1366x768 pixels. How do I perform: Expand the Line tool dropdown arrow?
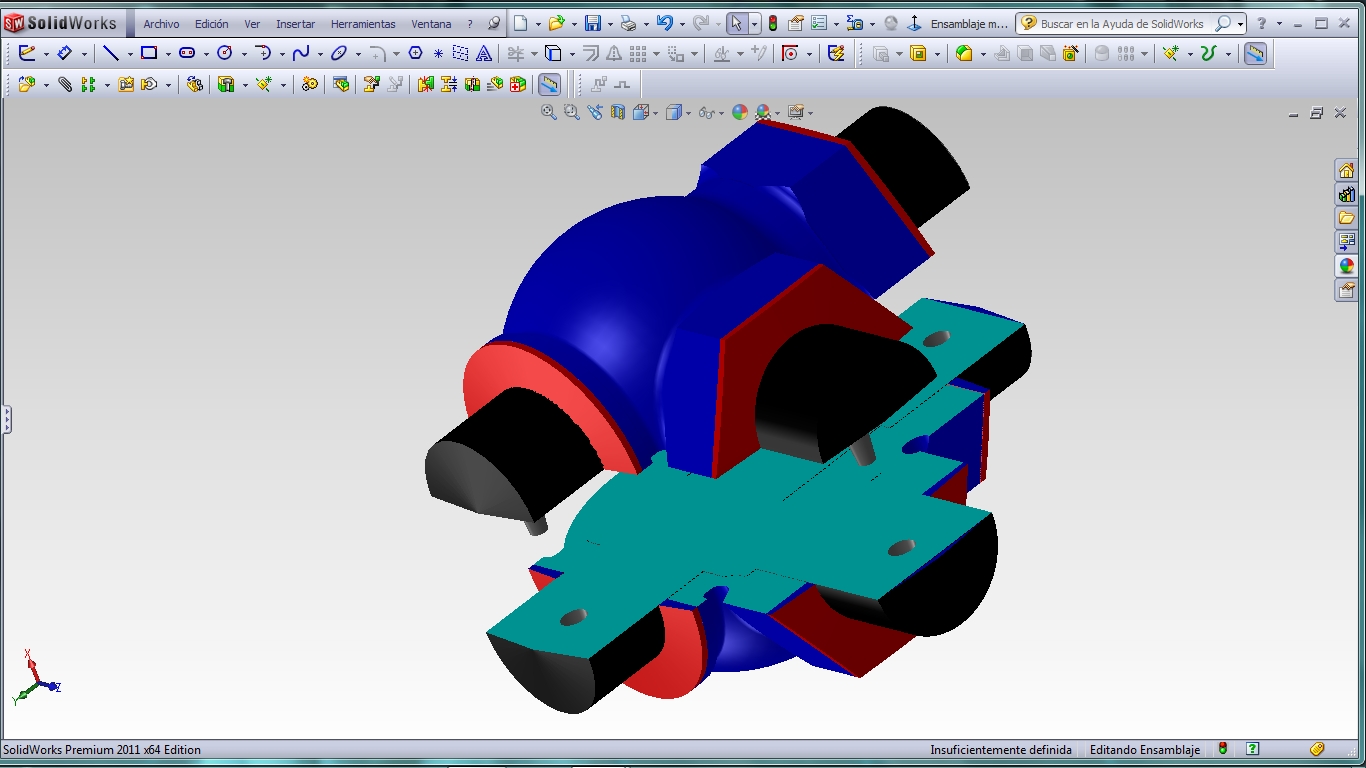click(130, 54)
